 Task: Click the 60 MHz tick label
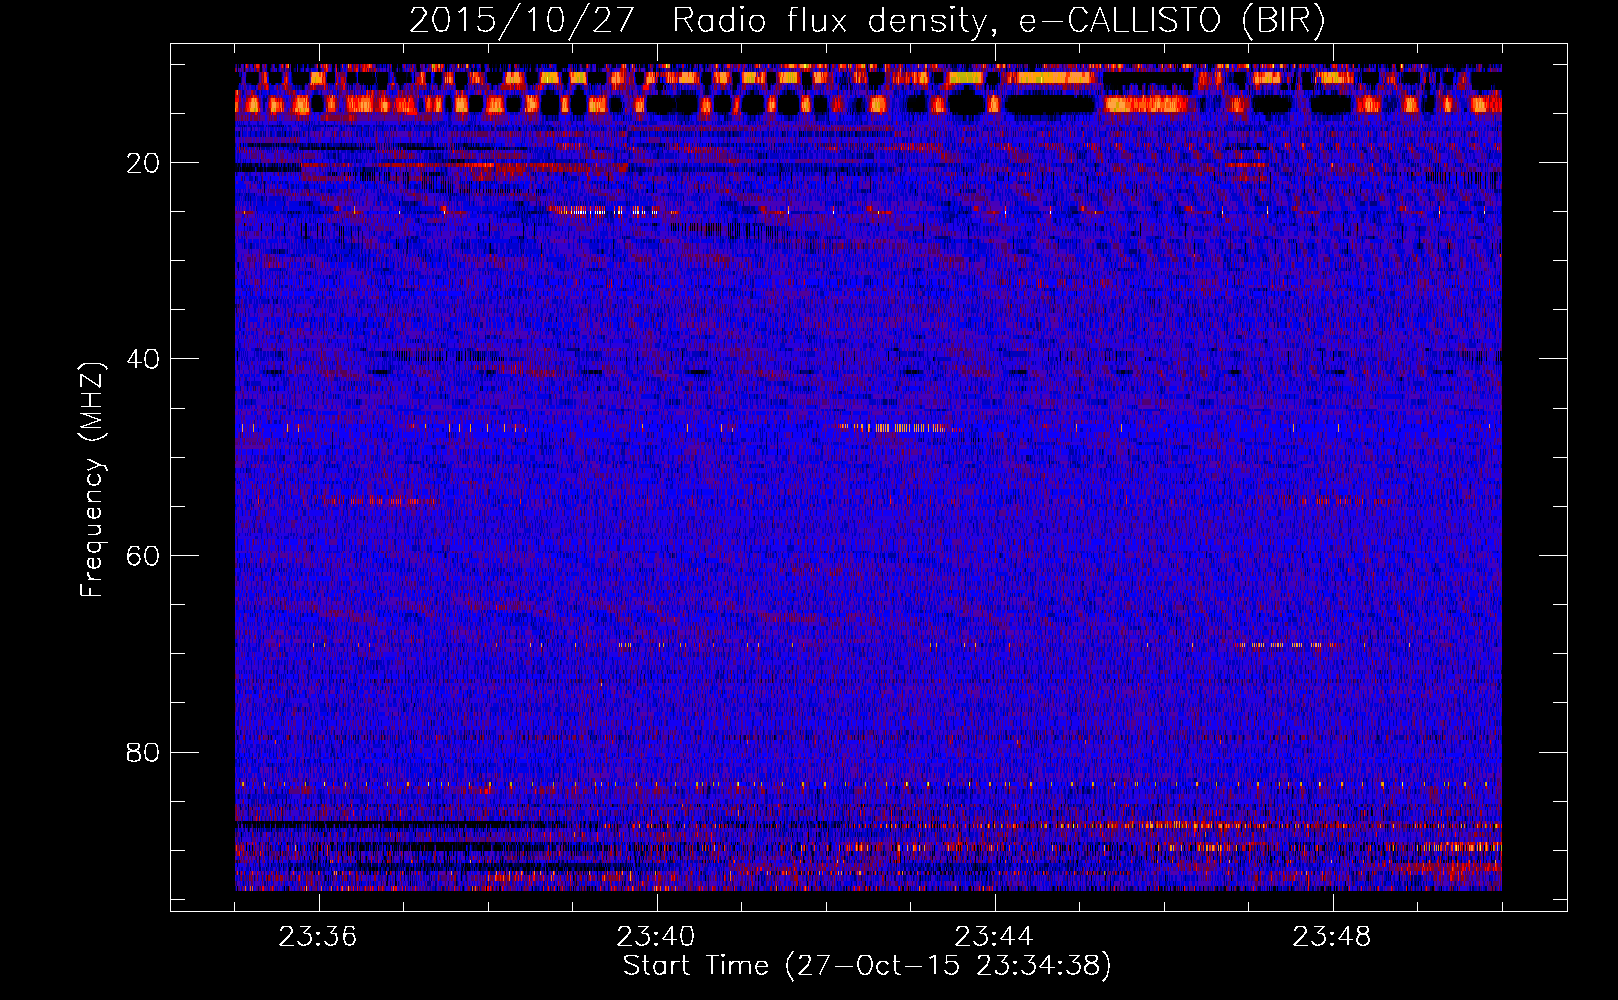point(143,555)
